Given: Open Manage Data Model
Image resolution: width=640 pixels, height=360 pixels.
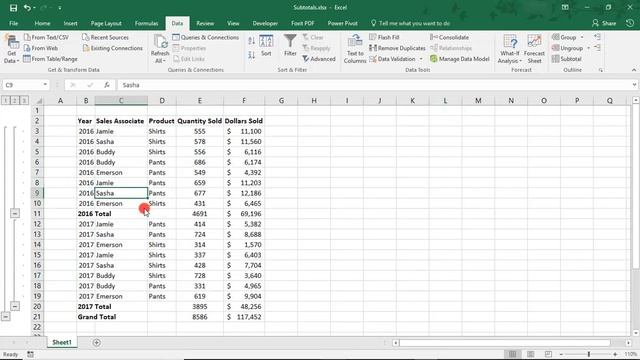Looking at the screenshot, I should coord(460,59).
